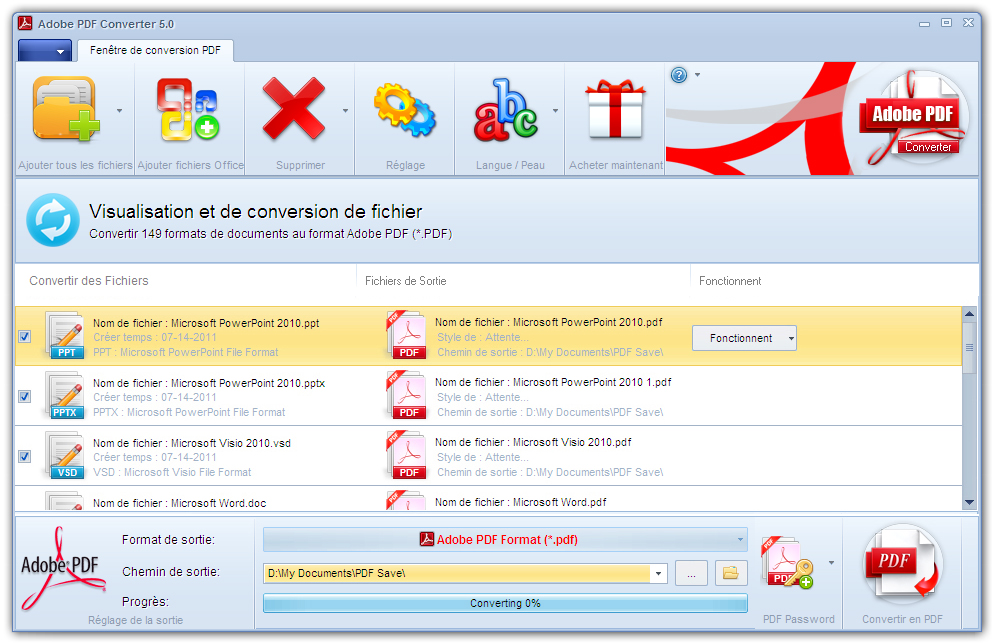This screenshot has width=992, height=644.
Task: Click the Fichiers de Sortie column header
Action: 406,281
